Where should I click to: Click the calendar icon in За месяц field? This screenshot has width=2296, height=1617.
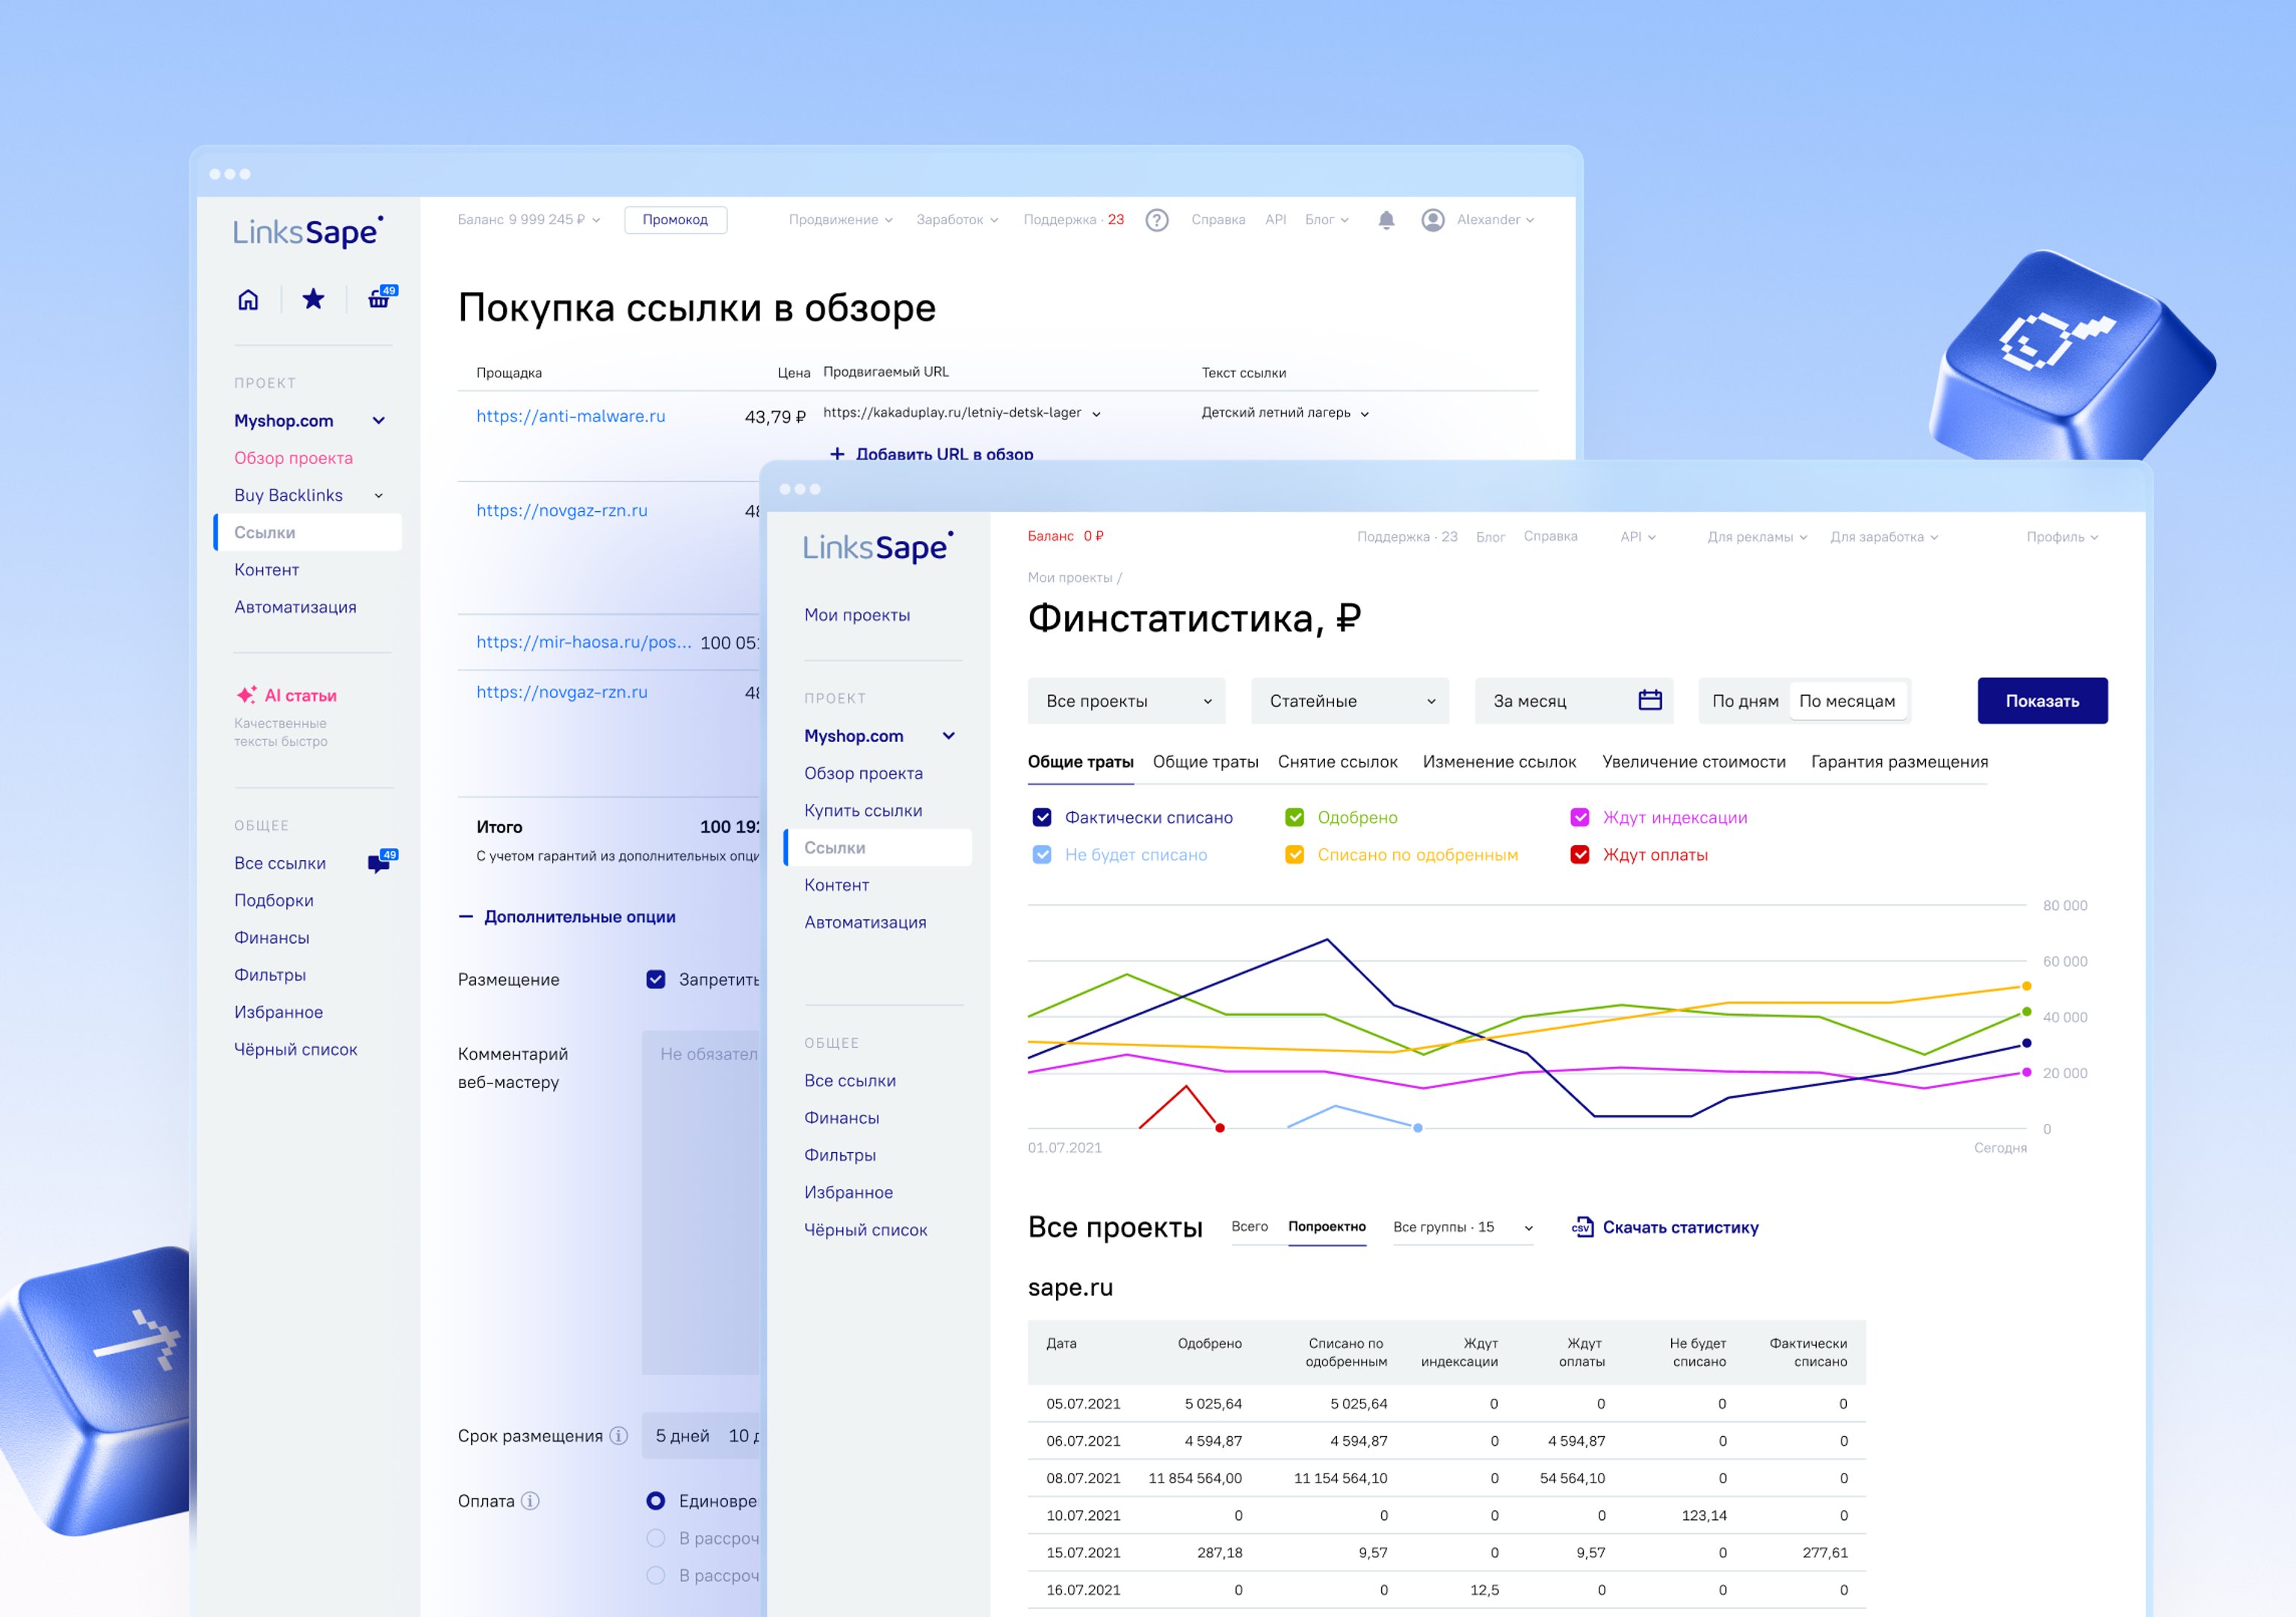(x=1650, y=700)
